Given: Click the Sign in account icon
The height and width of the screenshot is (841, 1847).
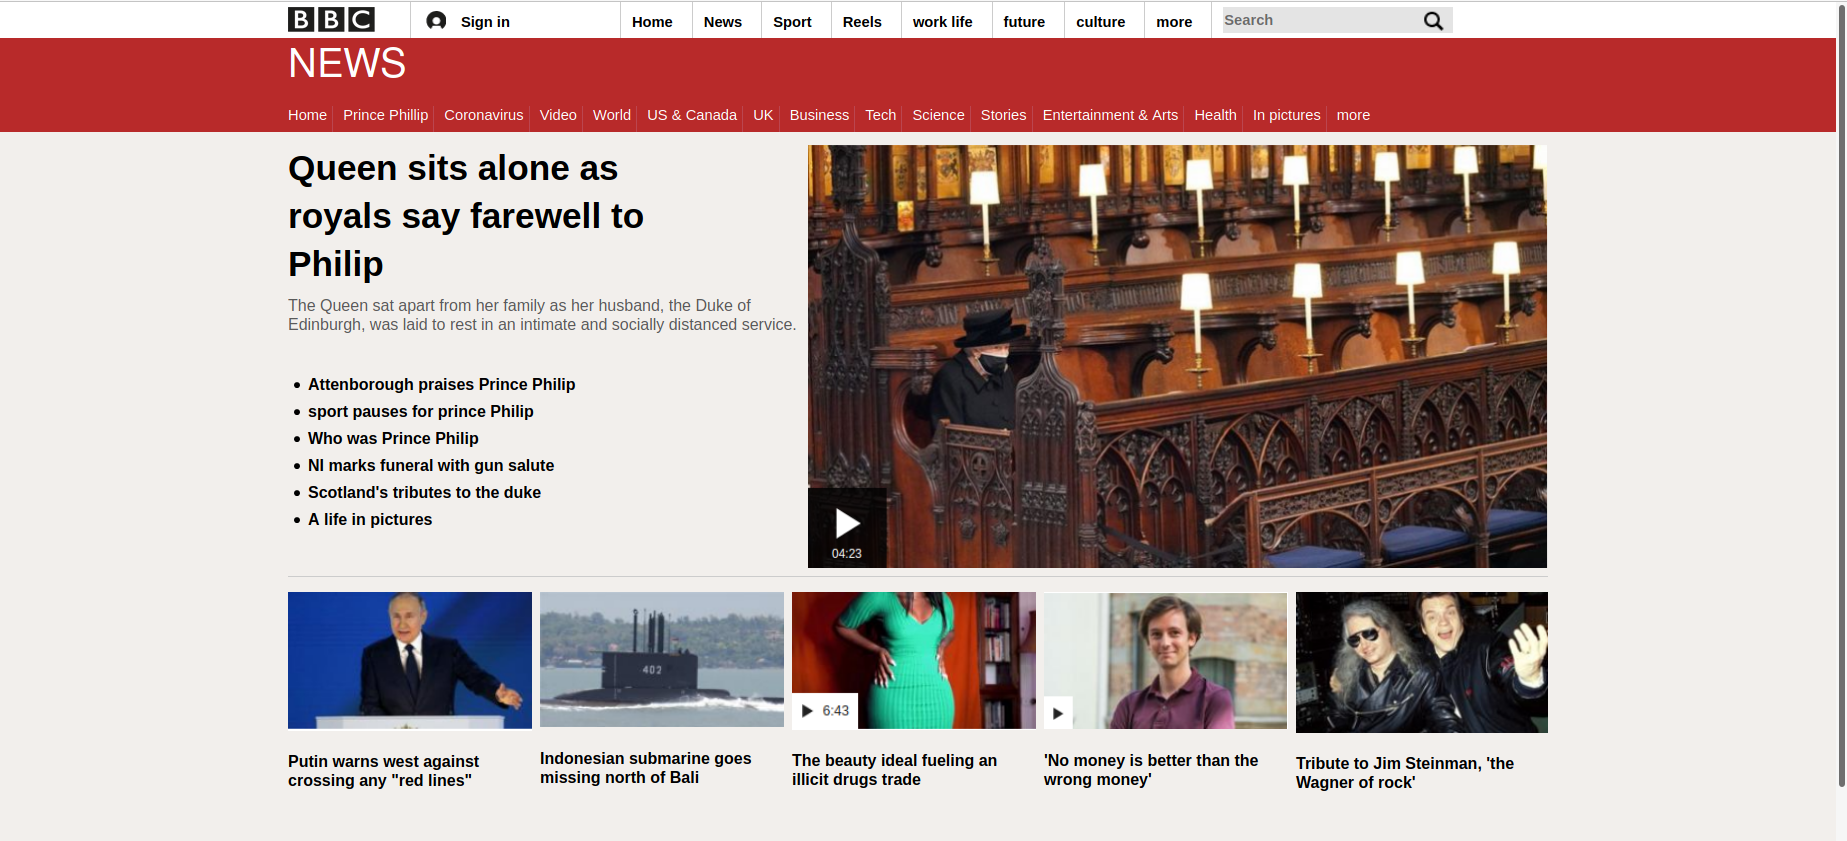Looking at the screenshot, I should pos(436,21).
